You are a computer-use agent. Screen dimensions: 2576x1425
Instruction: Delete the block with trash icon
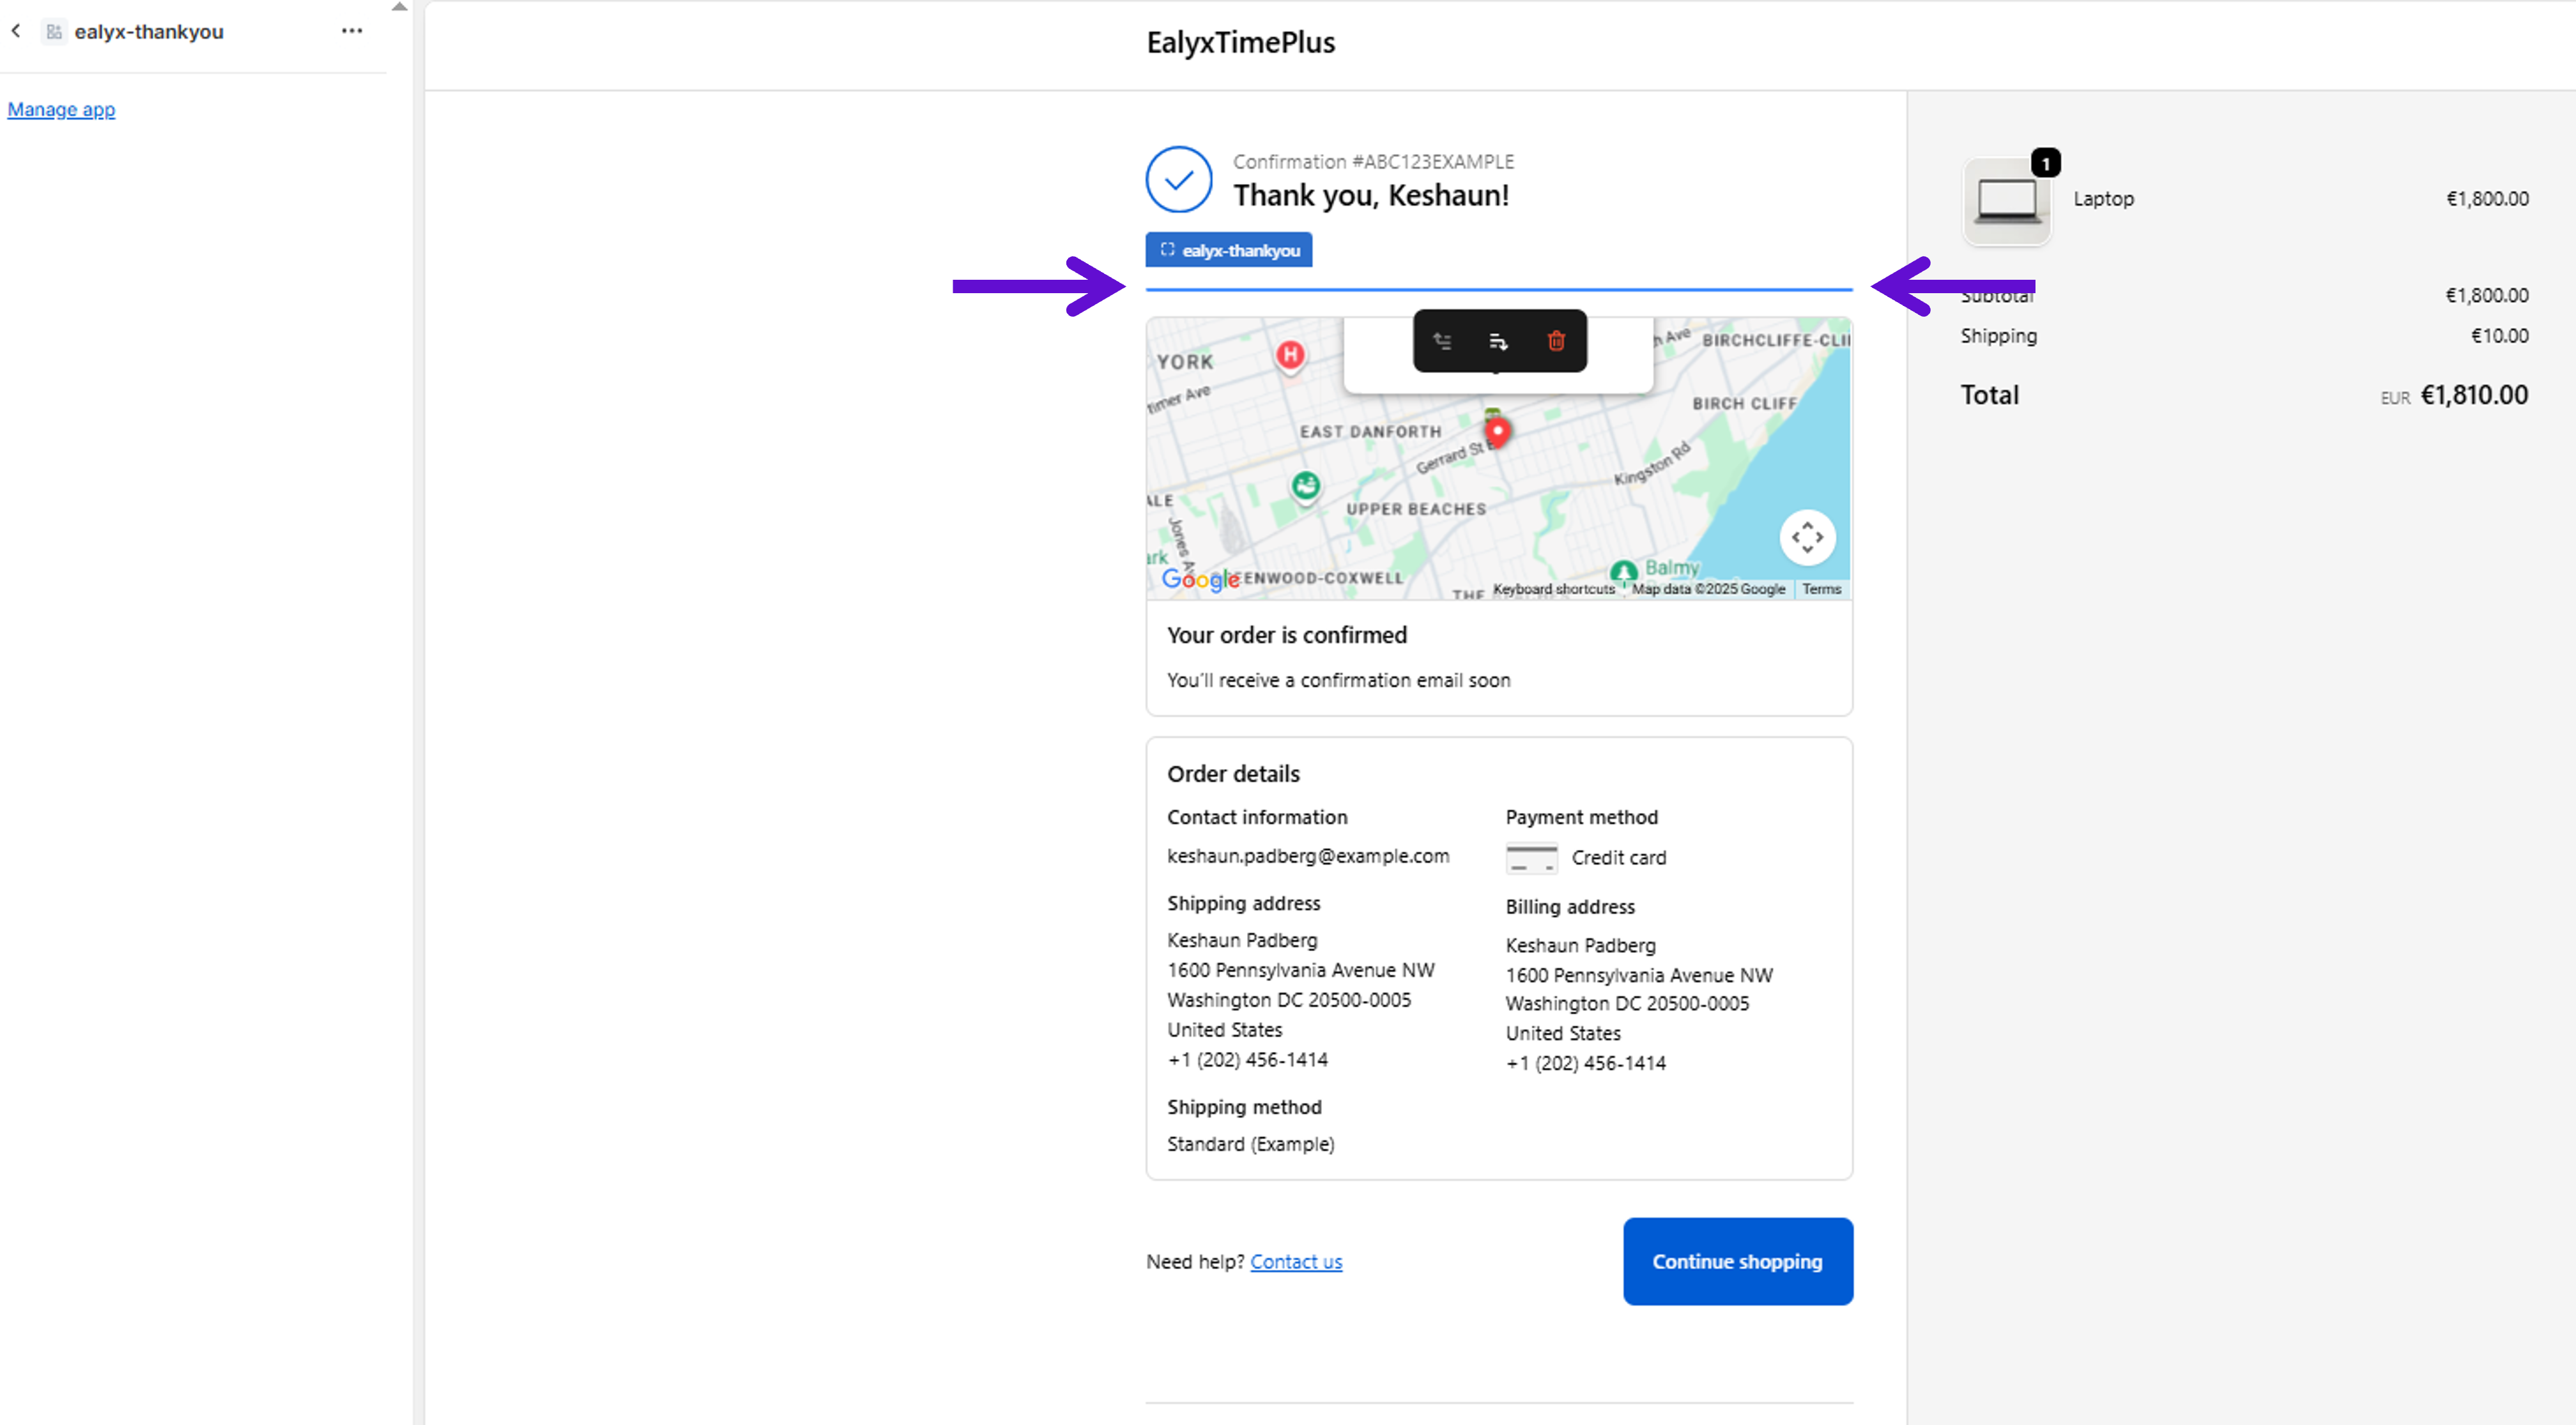(1556, 341)
